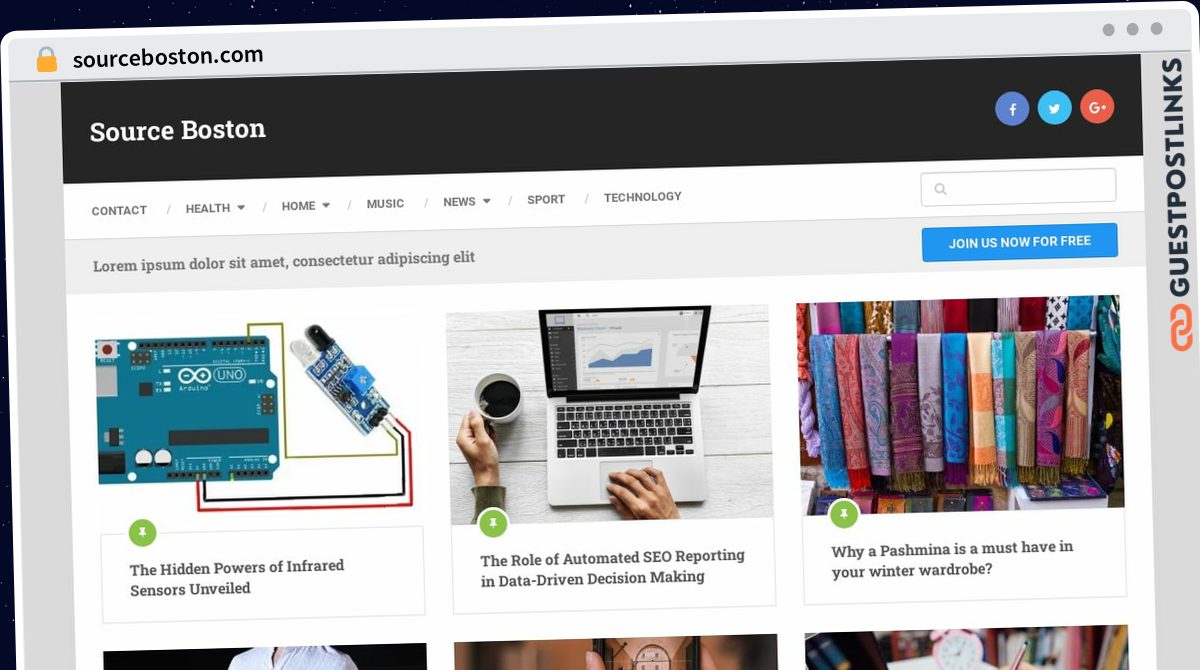Screen dimensions: 1200x670
Task: Click pin icon on SEO Reporting post
Action: [493, 523]
